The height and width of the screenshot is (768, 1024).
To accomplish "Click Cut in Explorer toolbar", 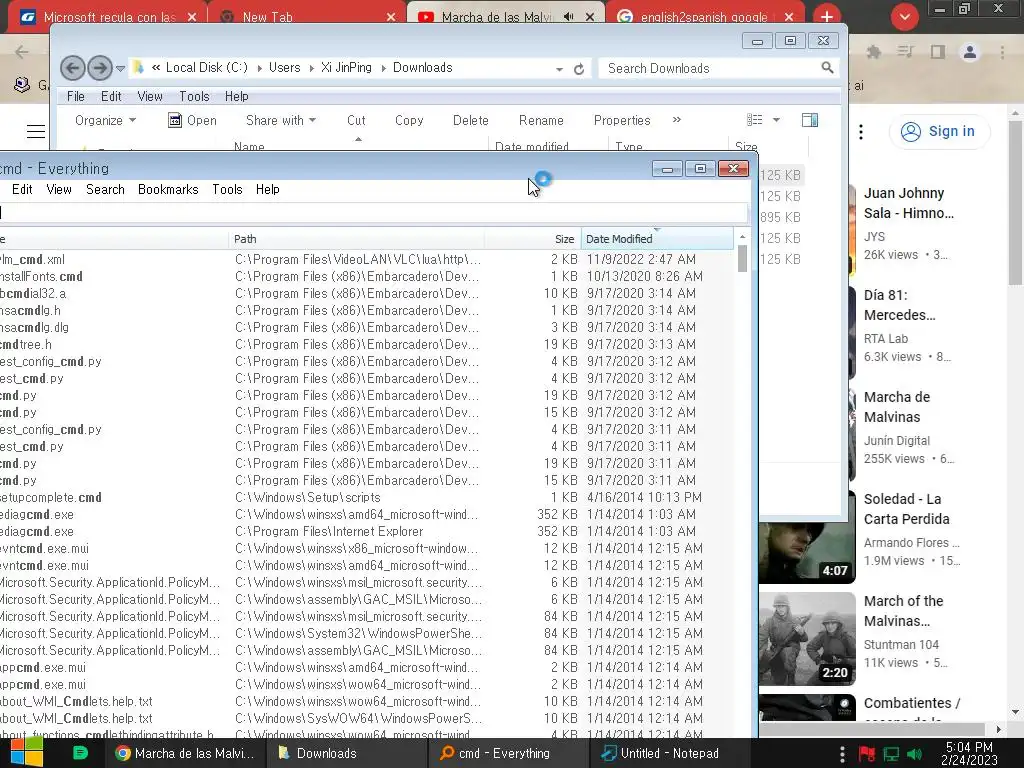I will pyautogui.click(x=356, y=120).
